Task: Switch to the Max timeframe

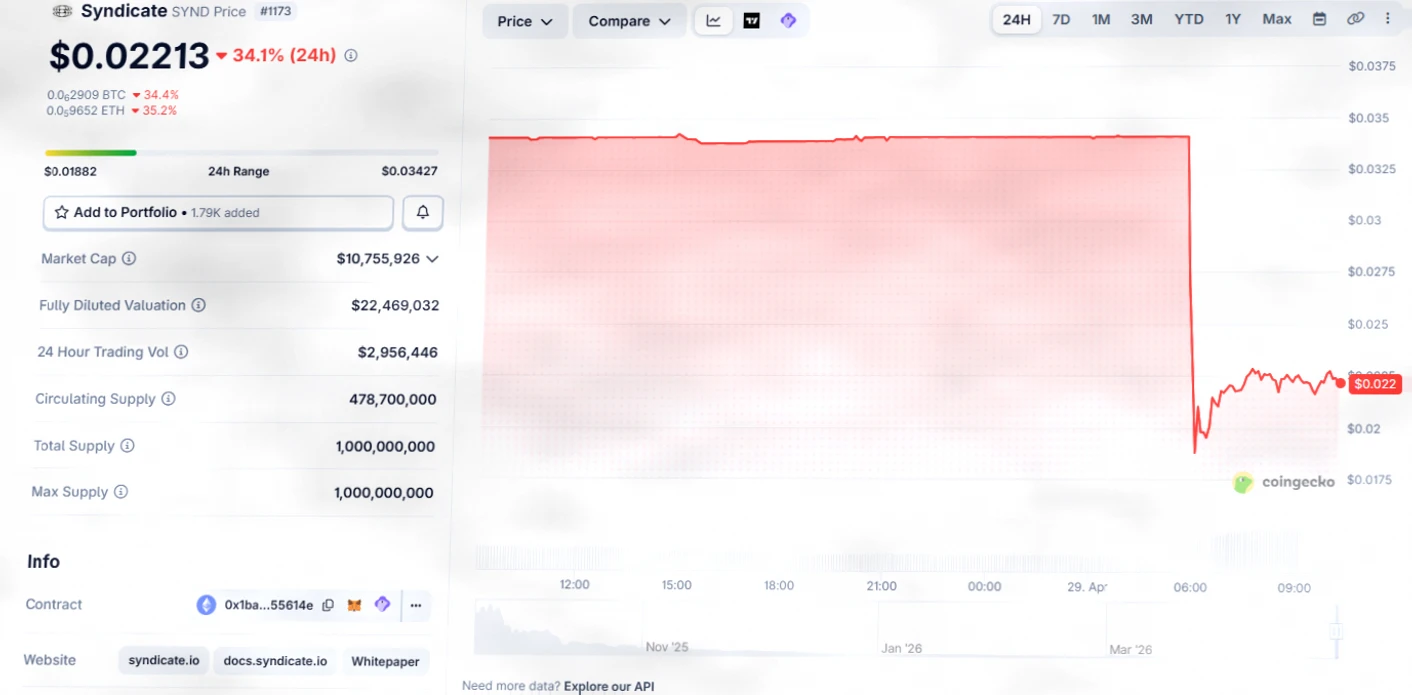Action: (1277, 19)
